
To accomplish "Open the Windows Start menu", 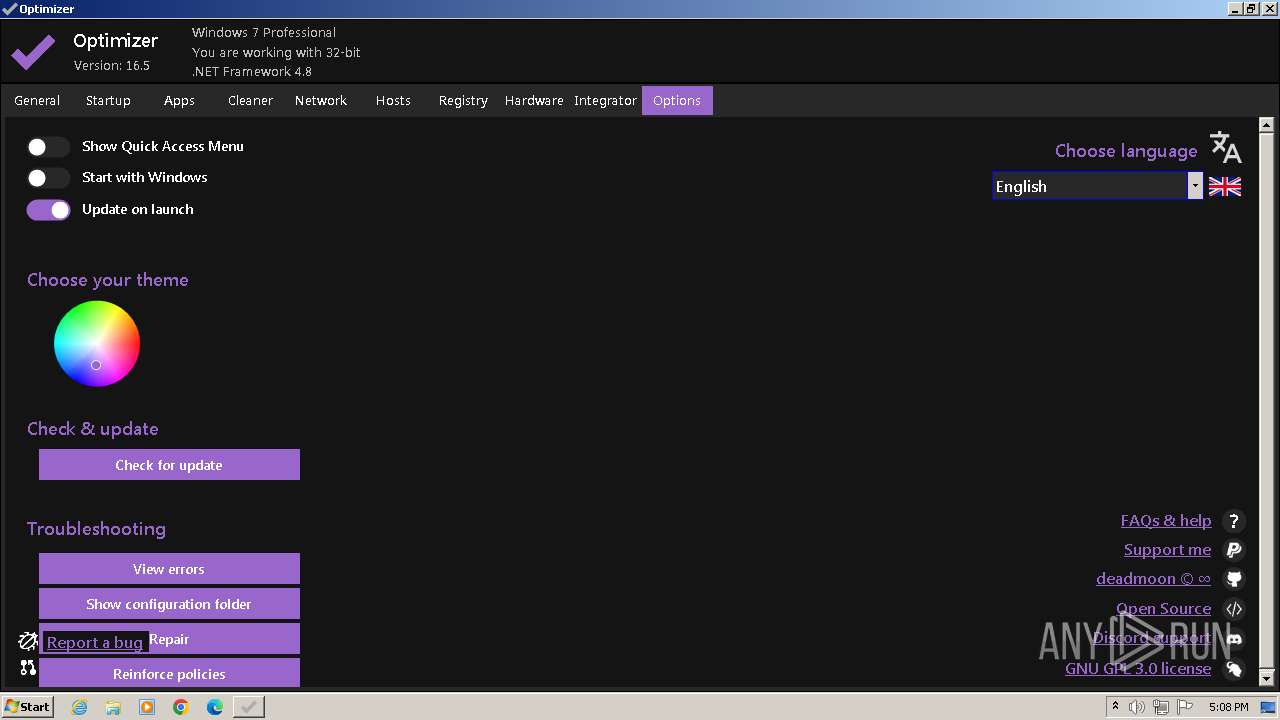I will (x=28, y=707).
